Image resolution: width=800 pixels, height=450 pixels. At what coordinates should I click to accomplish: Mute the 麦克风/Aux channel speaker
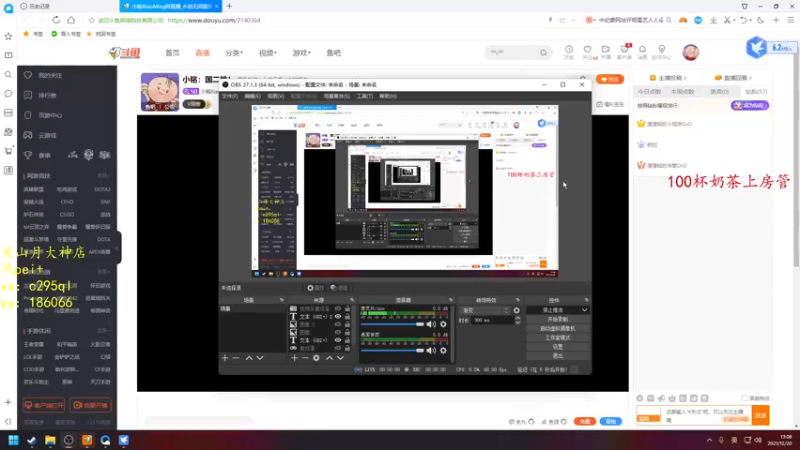tap(432, 324)
